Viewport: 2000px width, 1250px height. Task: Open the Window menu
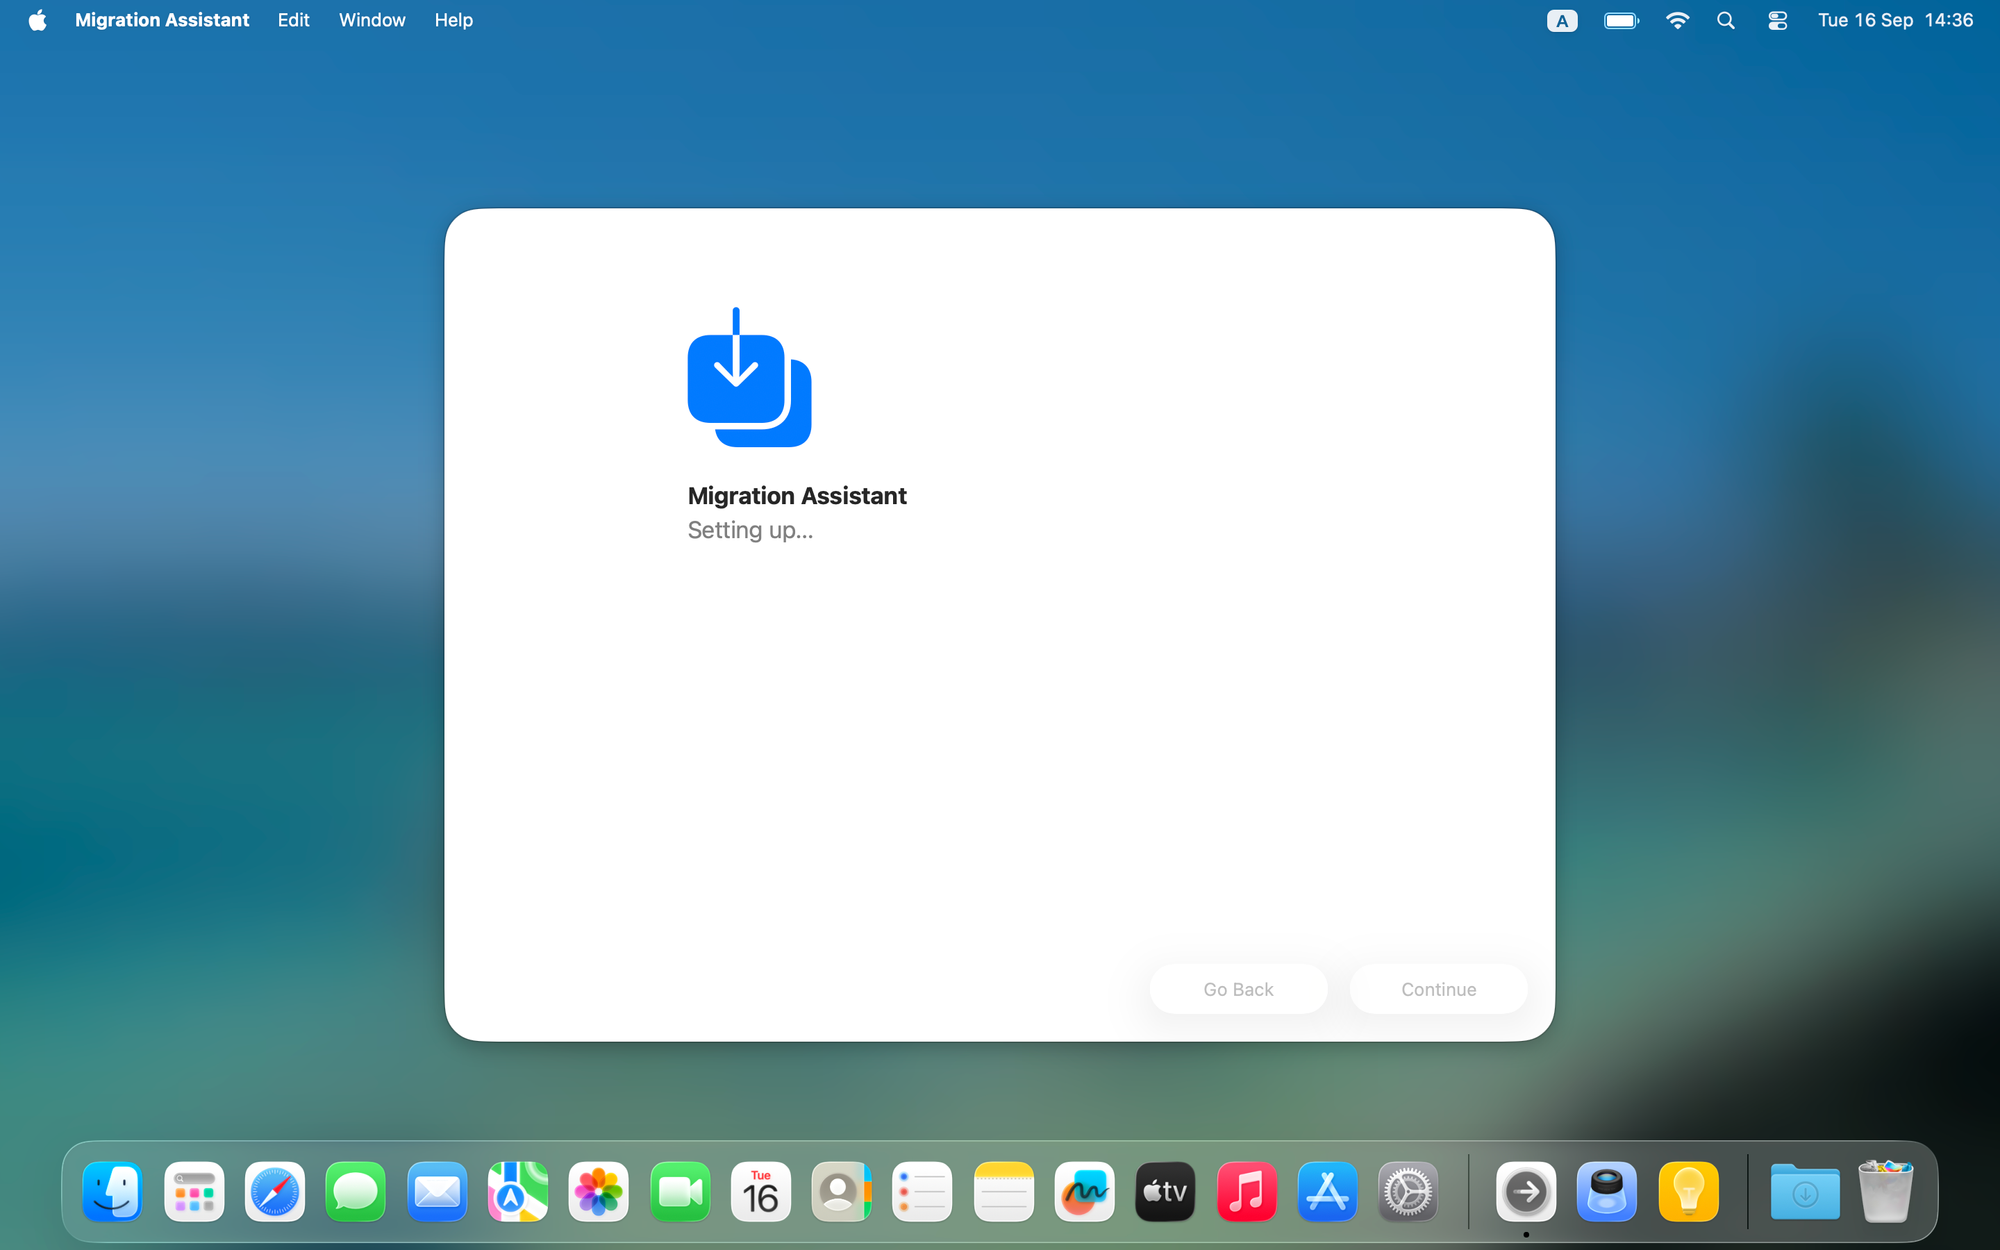click(x=372, y=20)
